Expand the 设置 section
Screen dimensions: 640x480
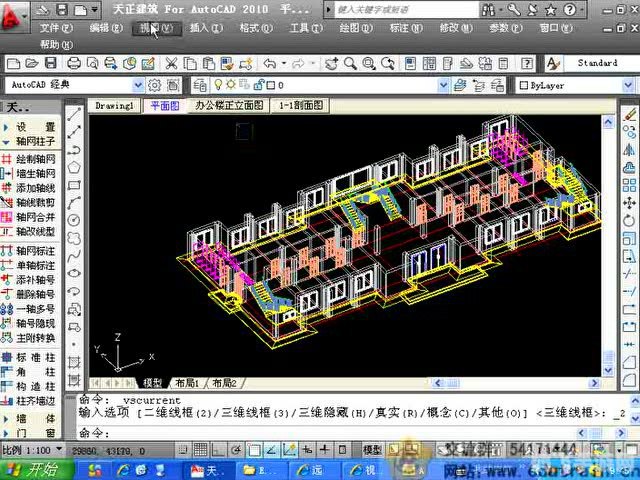pos(34,127)
